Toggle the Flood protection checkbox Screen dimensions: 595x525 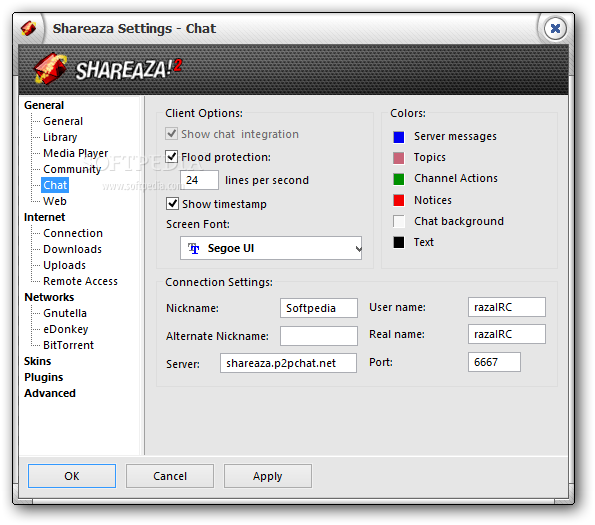point(172,156)
